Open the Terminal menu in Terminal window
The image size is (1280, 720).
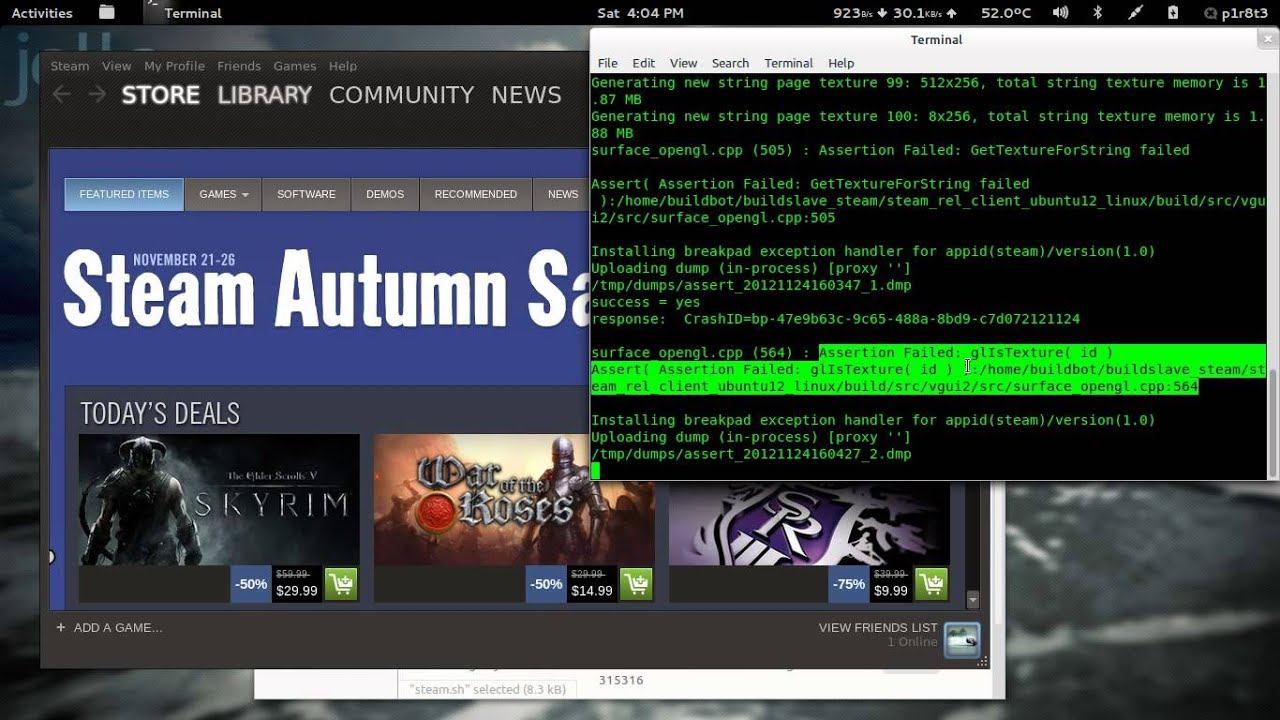tap(789, 63)
